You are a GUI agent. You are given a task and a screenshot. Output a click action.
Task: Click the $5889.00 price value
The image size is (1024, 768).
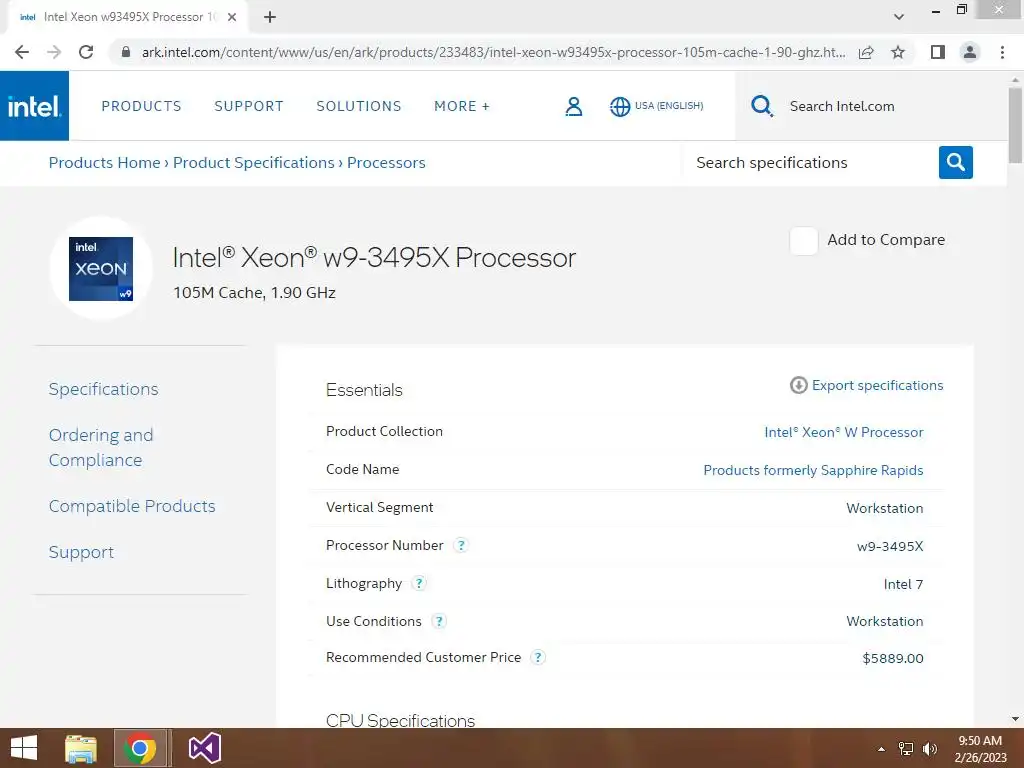893,658
